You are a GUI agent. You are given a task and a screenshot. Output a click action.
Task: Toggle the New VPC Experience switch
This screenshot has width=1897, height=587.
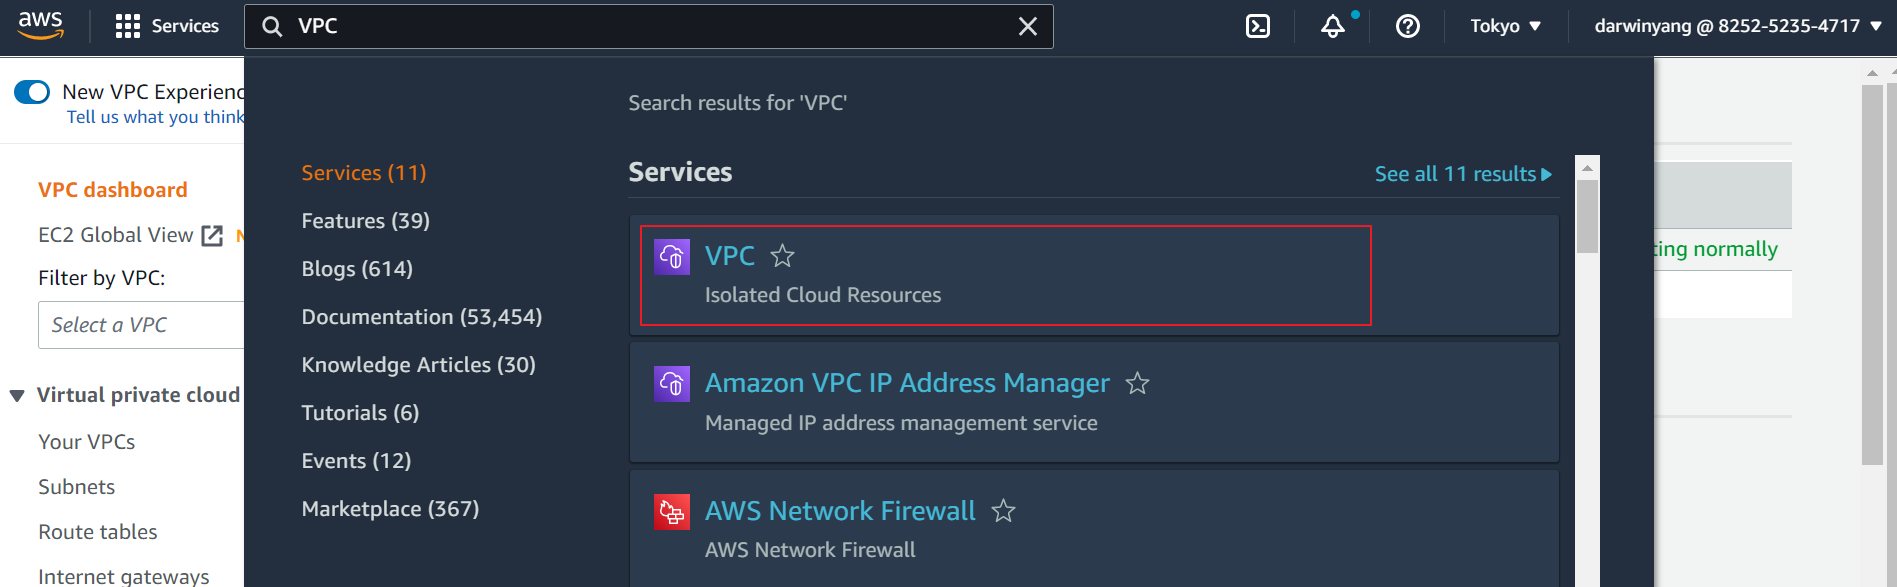point(32,92)
